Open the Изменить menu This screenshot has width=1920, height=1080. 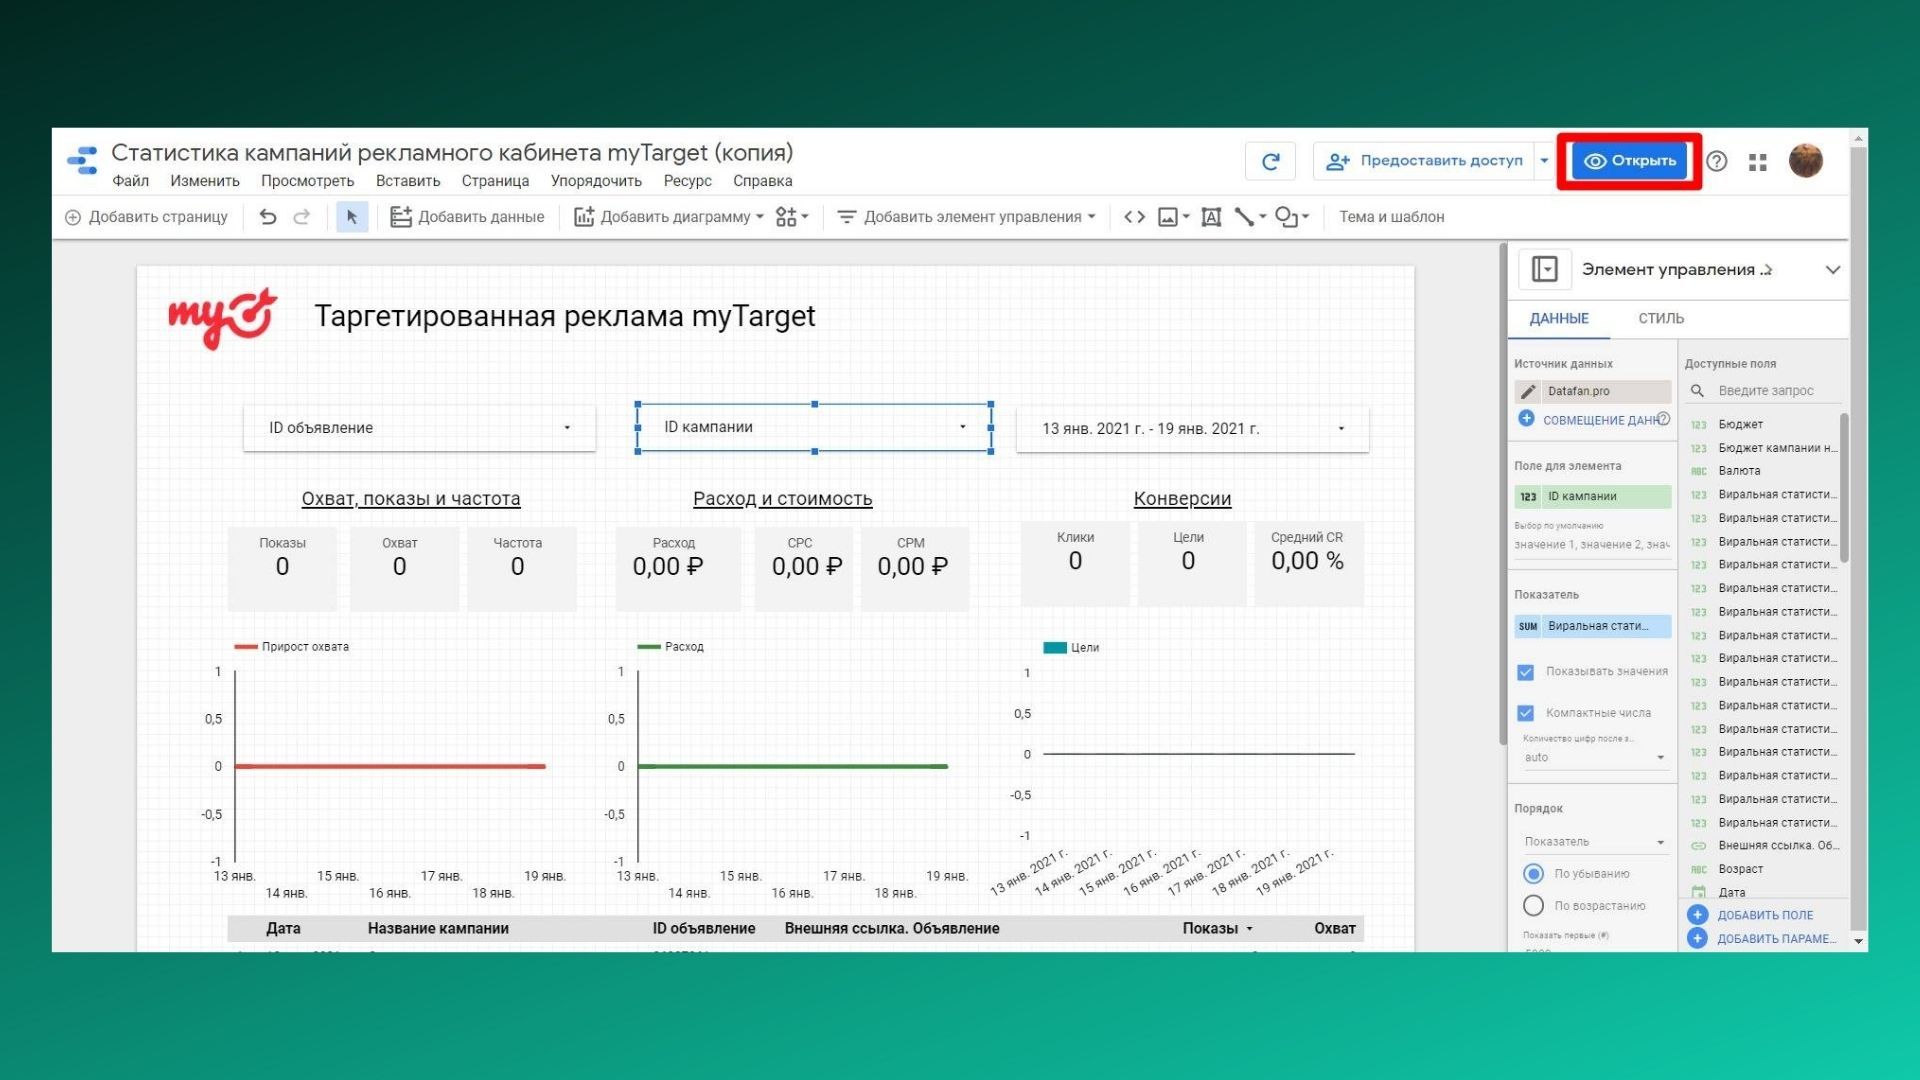pyautogui.click(x=205, y=181)
